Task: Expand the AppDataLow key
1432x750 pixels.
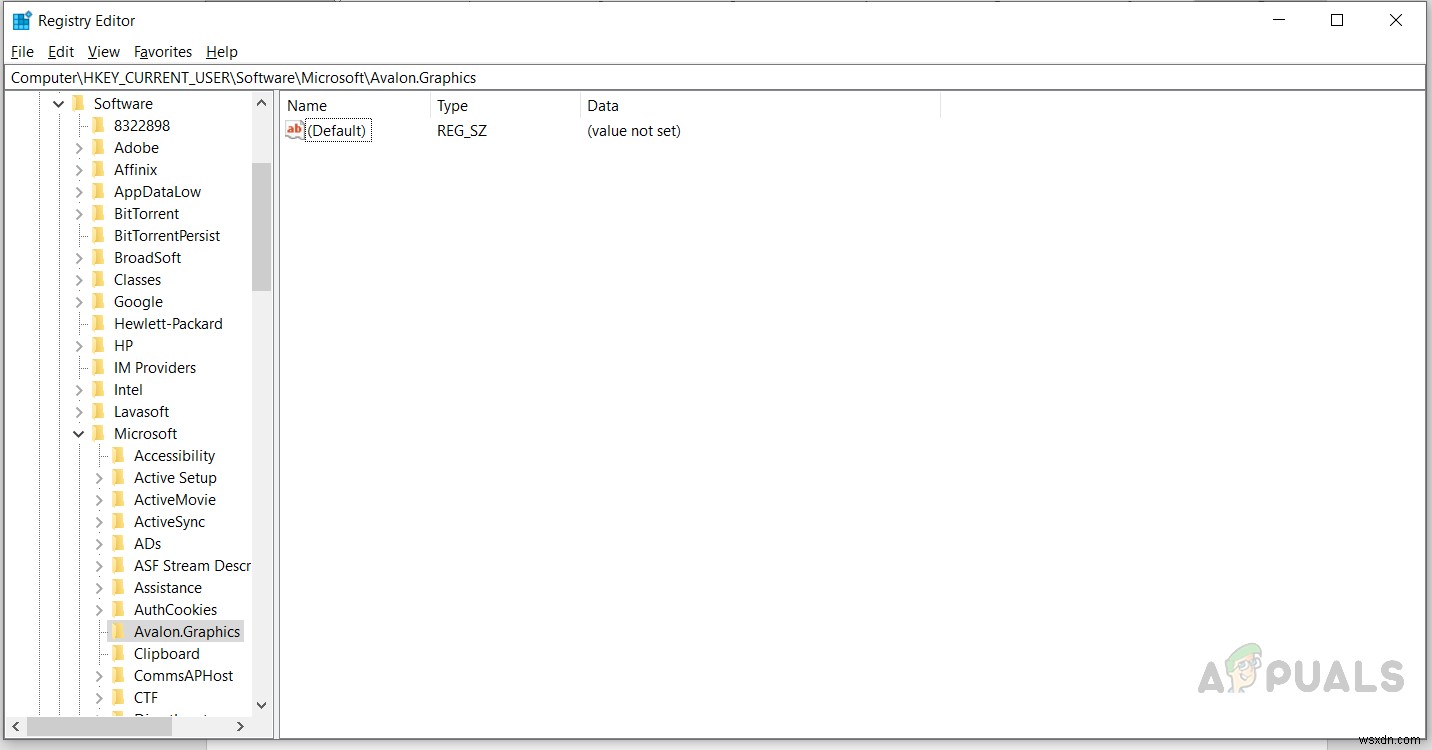Action: [x=79, y=191]
